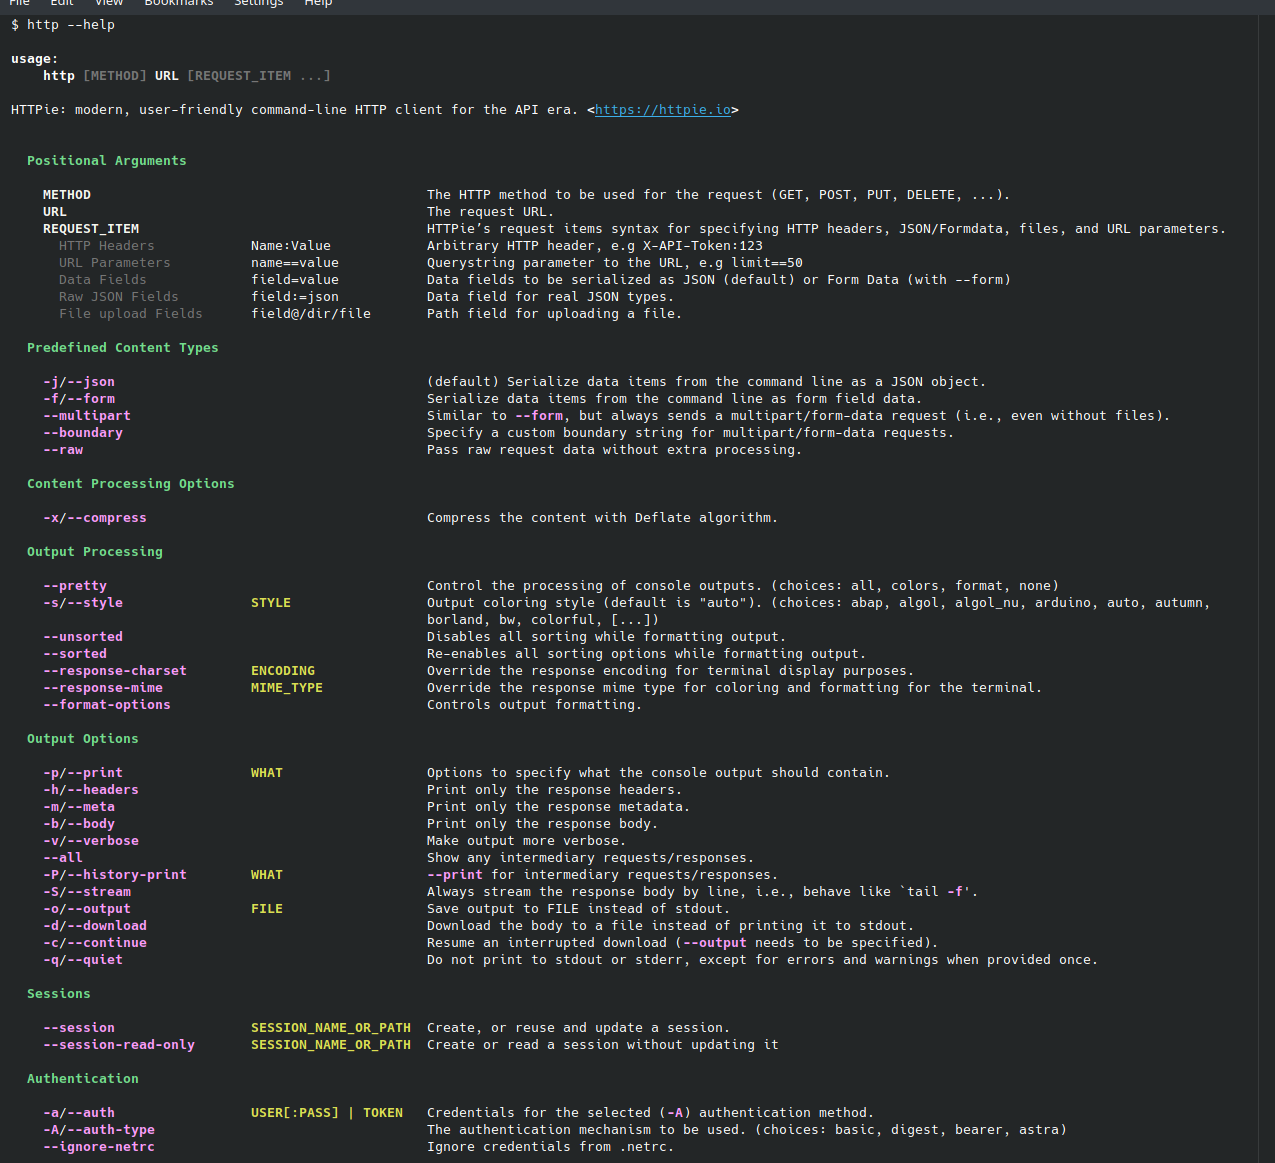Click the '-S/--stream' option
This screenshot has width=1275, height=1163.
87,892
